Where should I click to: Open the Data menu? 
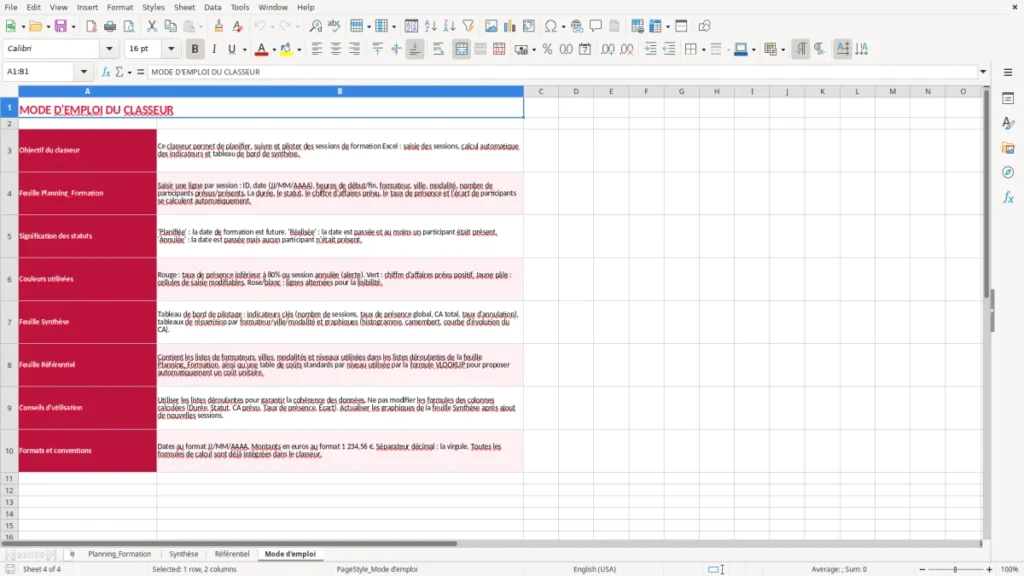(x=212, y=7)
